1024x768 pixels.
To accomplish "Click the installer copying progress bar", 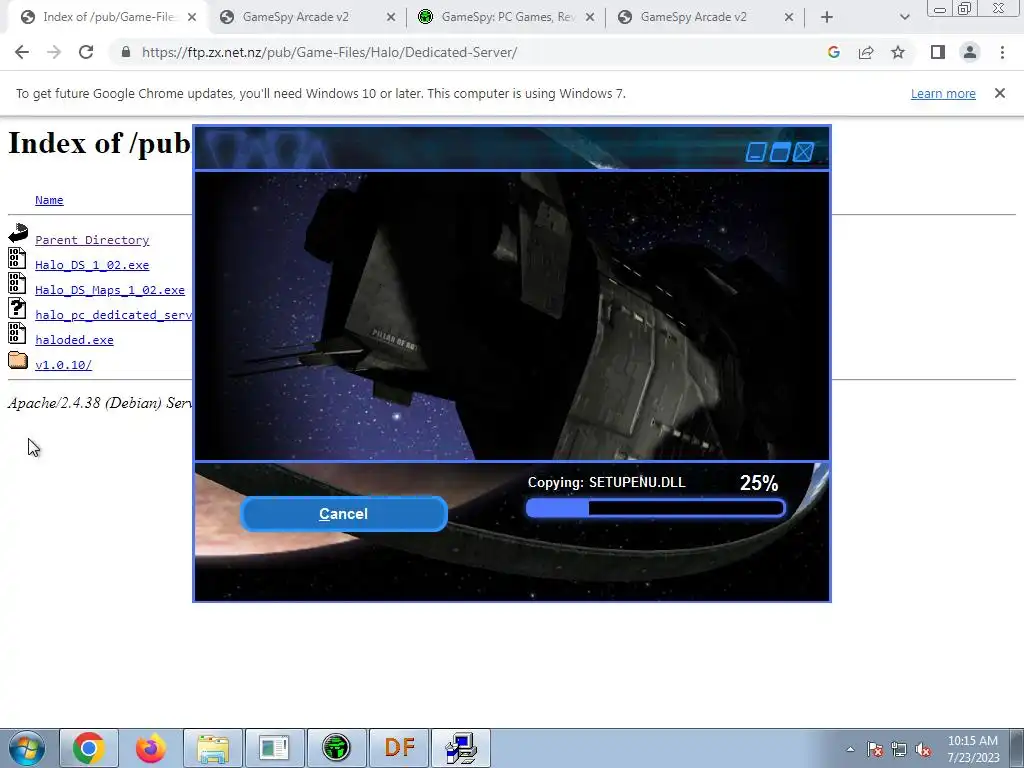I will [655, 508].
